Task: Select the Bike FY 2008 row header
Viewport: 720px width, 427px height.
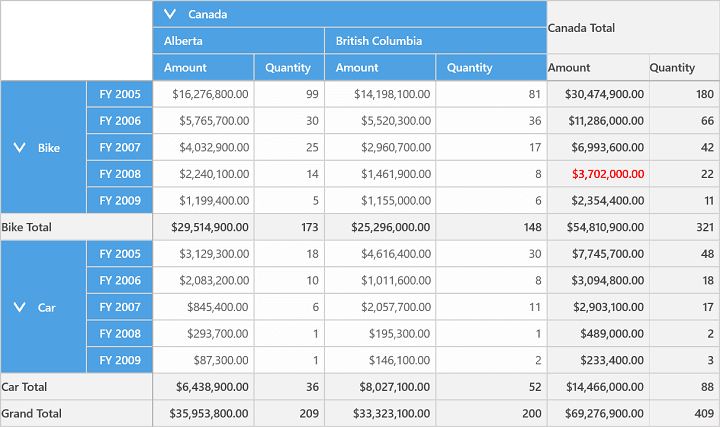Action: pyautogui.click(x=119, y=174)
